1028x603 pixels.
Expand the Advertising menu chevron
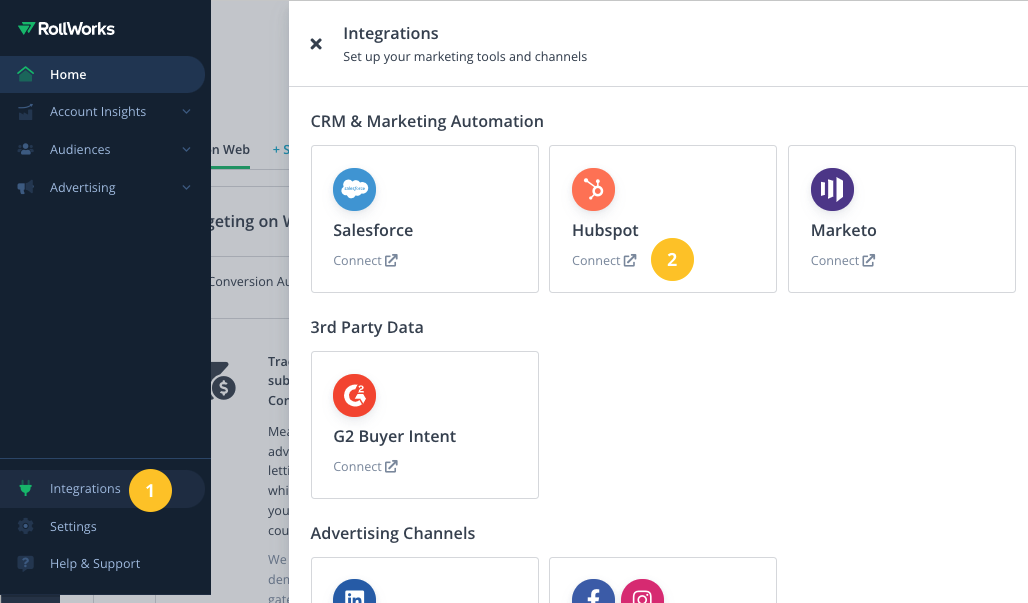[187, 187]
